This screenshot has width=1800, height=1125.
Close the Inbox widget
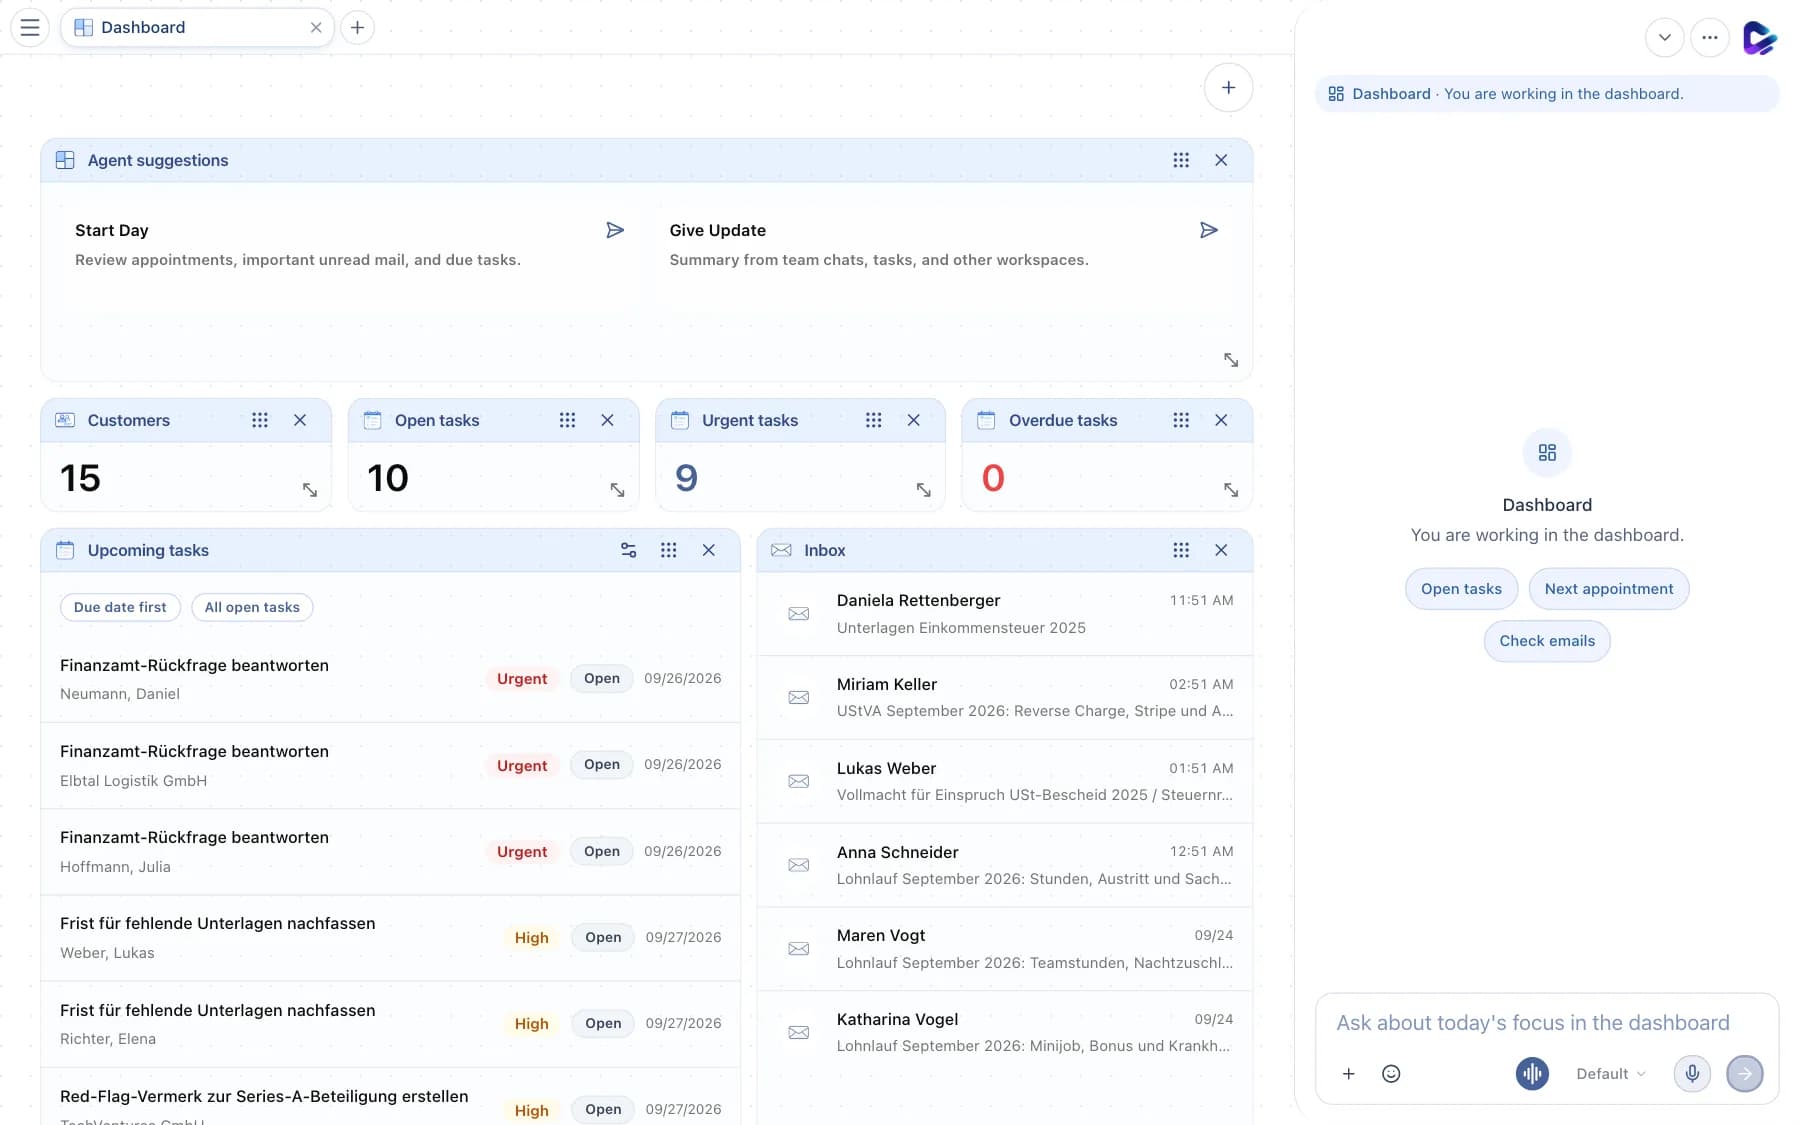(1221, 550)
